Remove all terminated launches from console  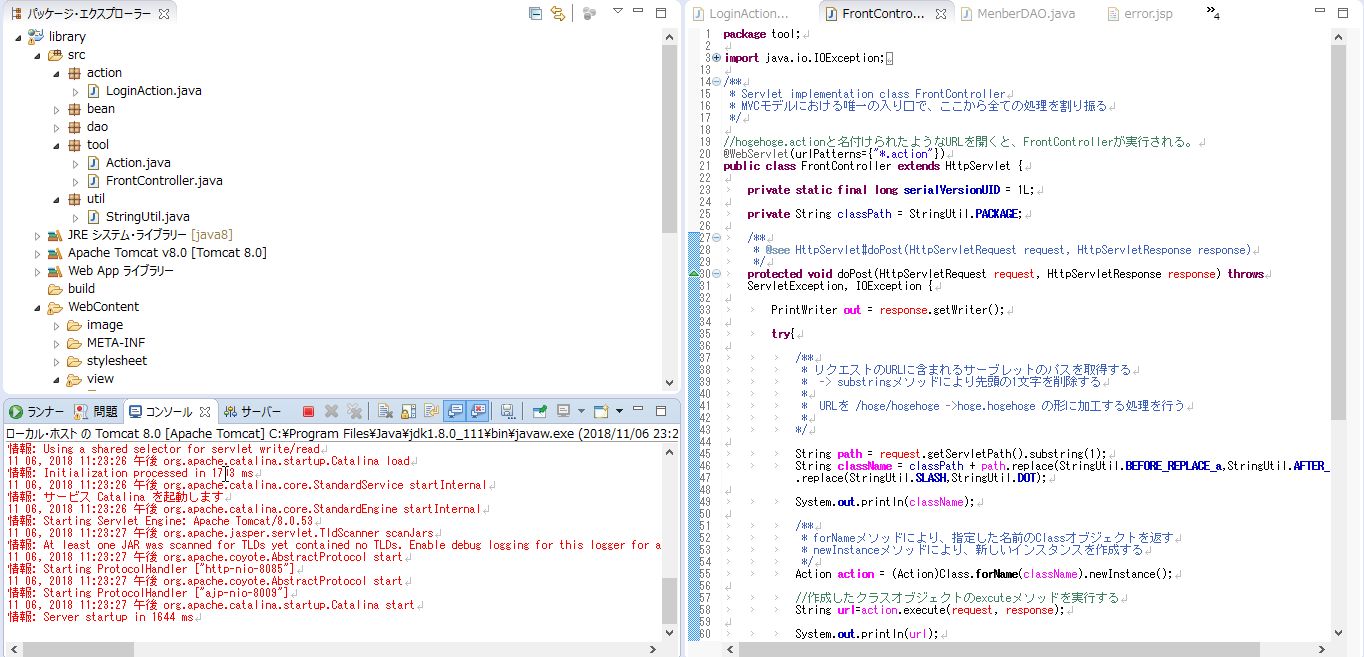pyautogui.click(x=356, y=410)
